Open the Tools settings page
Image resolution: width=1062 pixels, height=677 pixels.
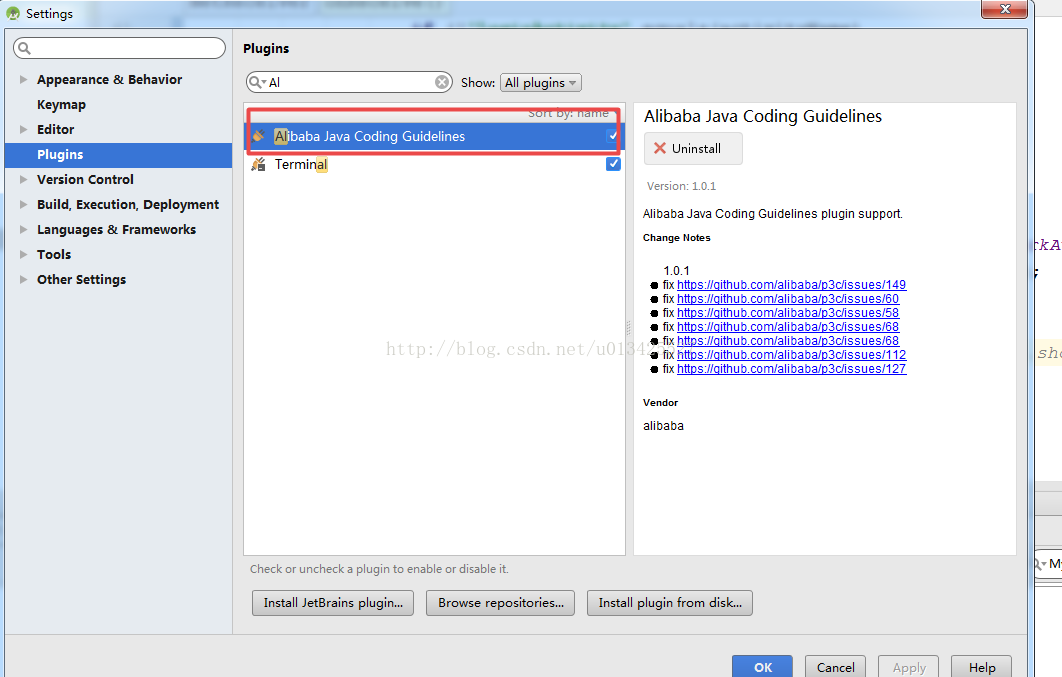click(54, 255)
